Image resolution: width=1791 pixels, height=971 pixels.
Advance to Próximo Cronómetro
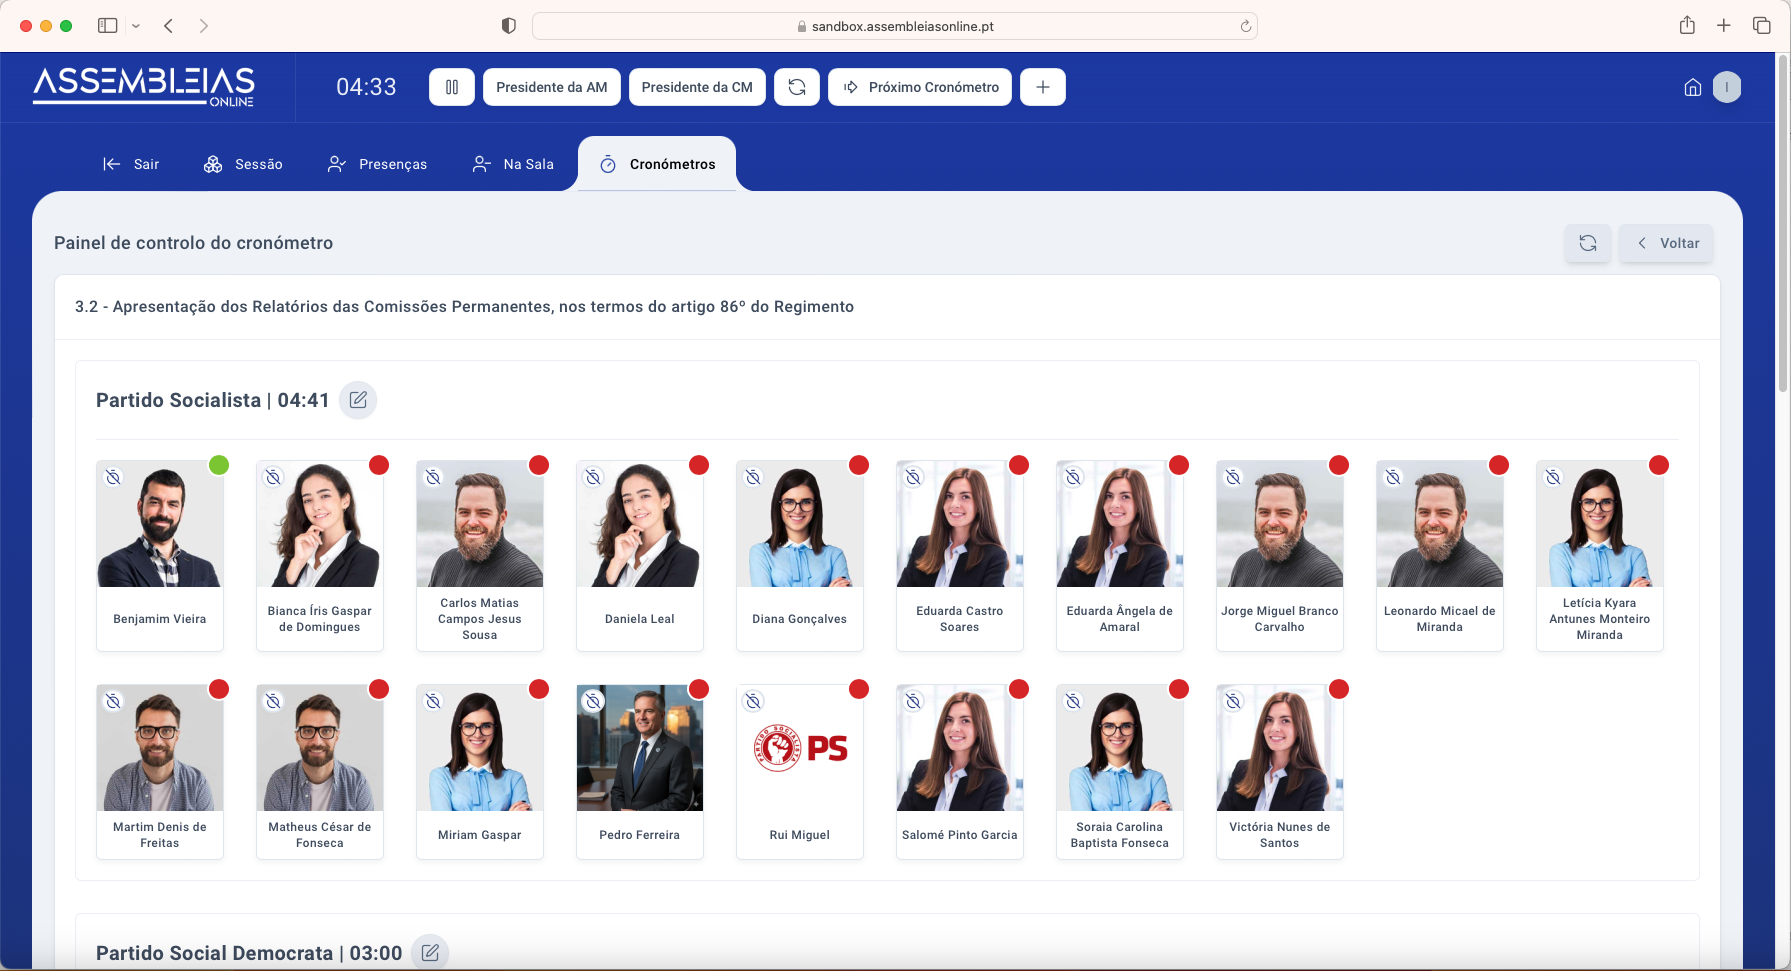tap(920, 87)
